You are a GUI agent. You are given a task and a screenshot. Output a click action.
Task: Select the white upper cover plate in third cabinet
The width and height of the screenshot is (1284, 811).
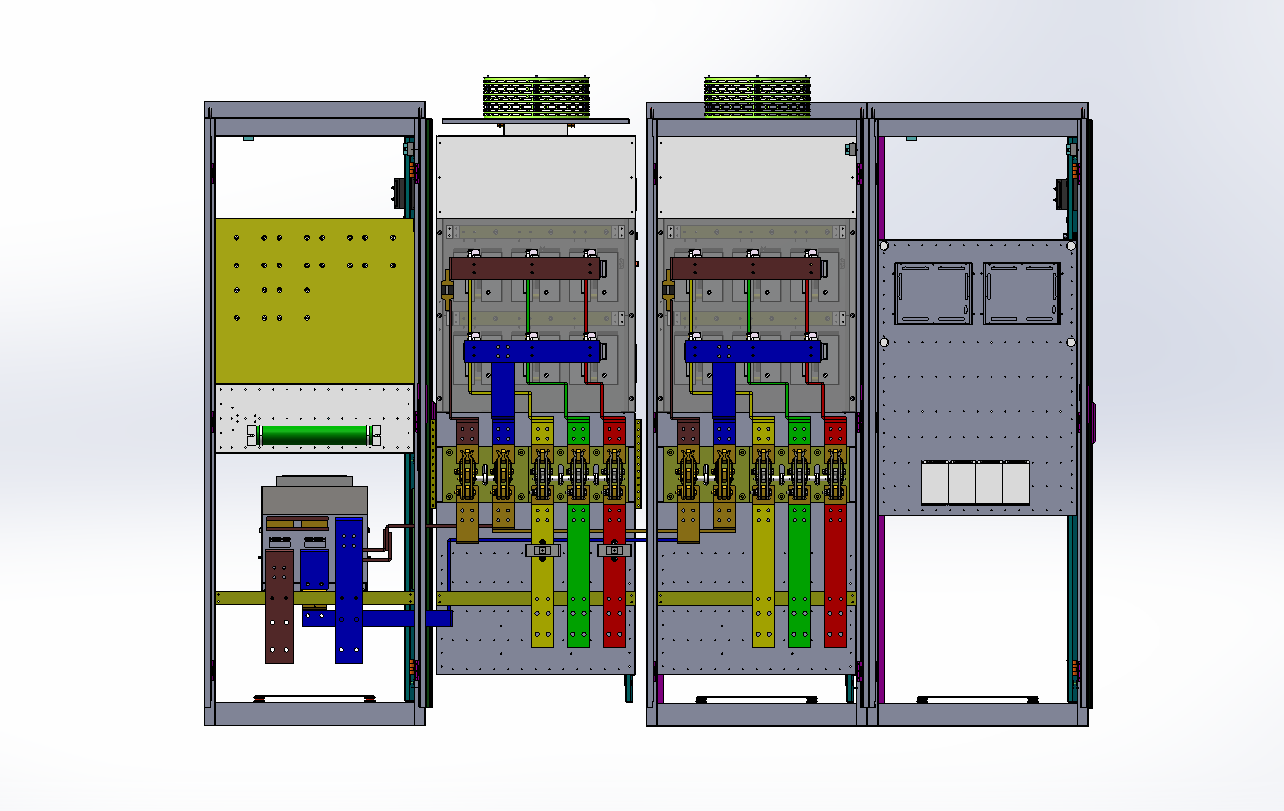[x=758, y=177]
